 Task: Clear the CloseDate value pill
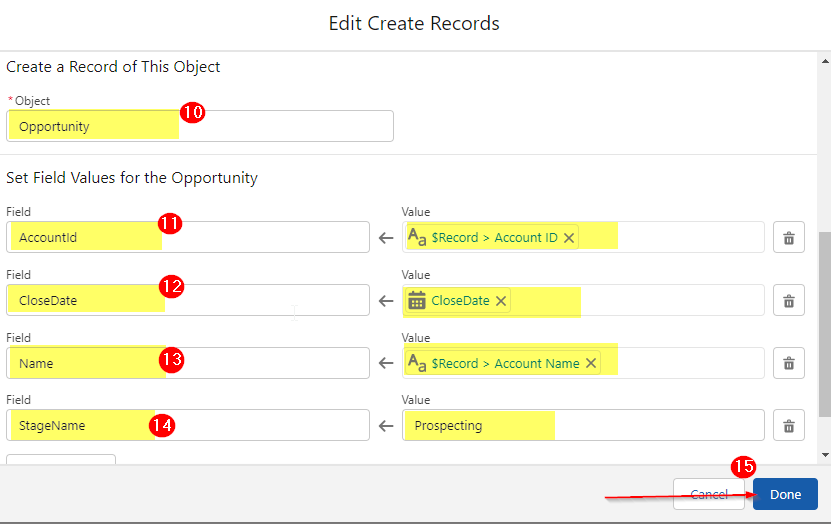501,301
